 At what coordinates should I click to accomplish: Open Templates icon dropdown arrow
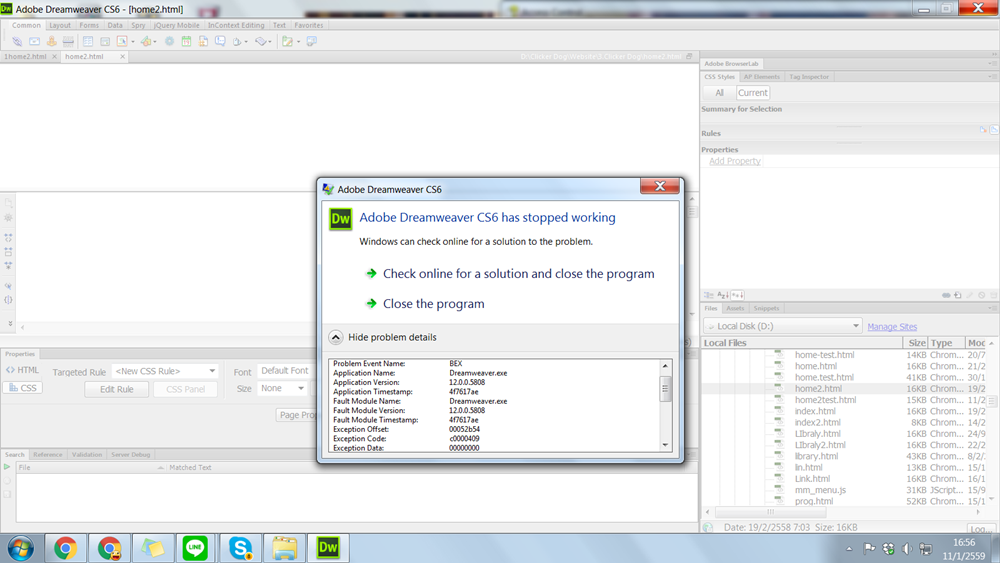[298, 42]
